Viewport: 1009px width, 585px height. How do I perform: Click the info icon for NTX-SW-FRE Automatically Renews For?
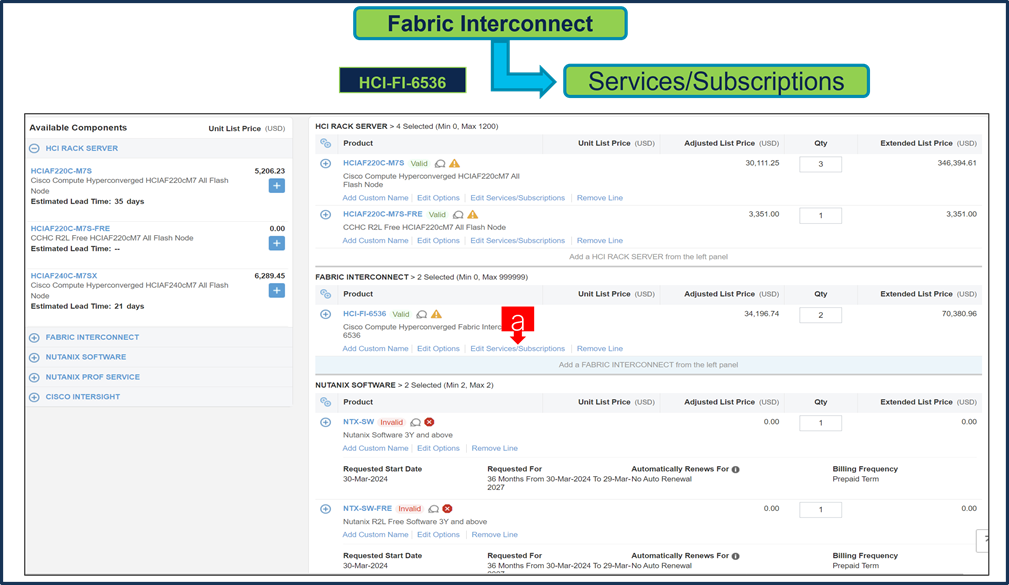pyautogui.click(x=736, y=556)
